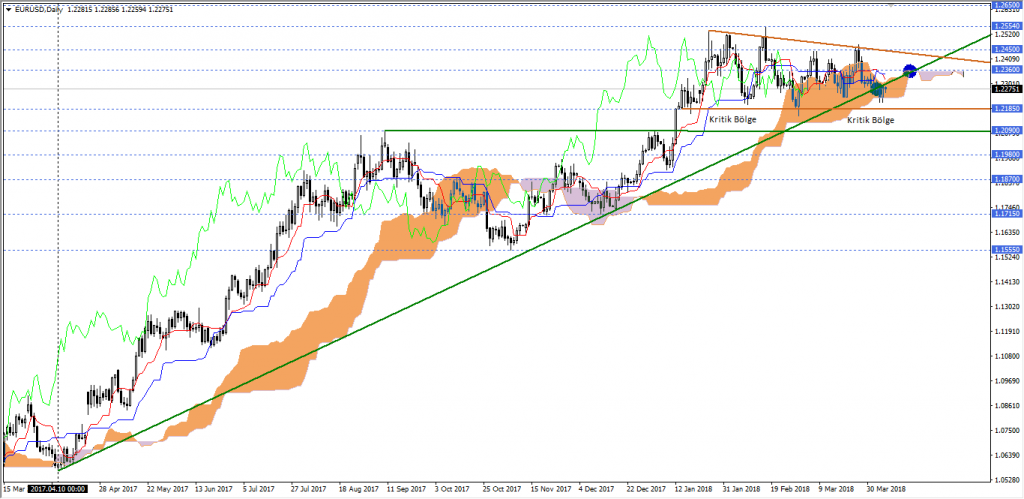Click the left 'Kritik Bölge' label near January
Screen dimensions: 1024x499
[732, 120]
